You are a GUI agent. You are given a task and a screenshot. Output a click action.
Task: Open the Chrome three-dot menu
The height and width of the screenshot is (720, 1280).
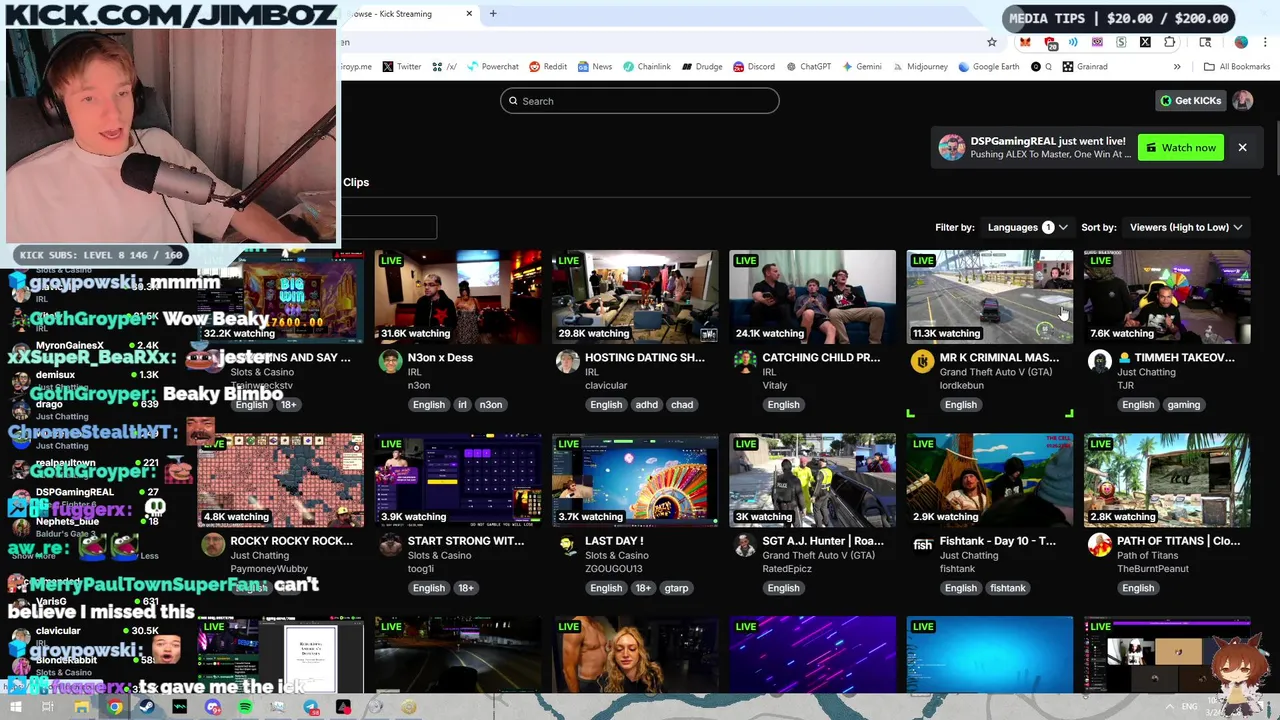click(1265, 42)
